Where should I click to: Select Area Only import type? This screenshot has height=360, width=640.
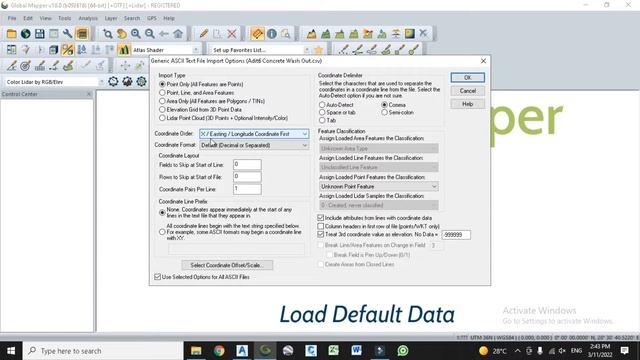tap(162, 101)
